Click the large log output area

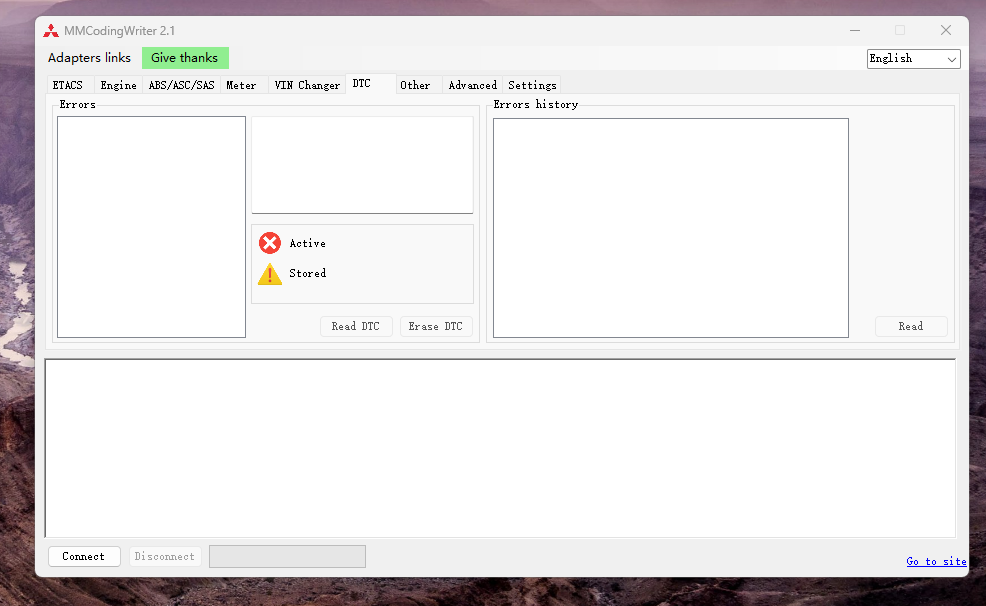click(x=501, y=448)
